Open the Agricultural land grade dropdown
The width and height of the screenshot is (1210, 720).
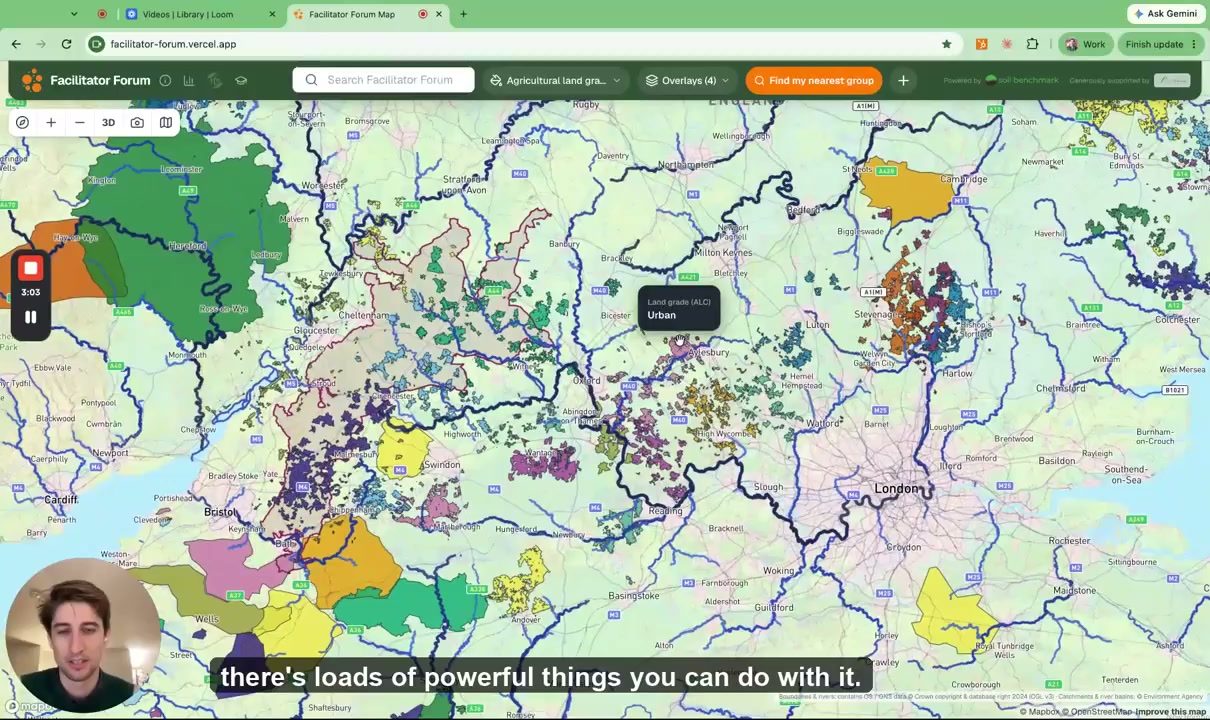coord(555,80)
